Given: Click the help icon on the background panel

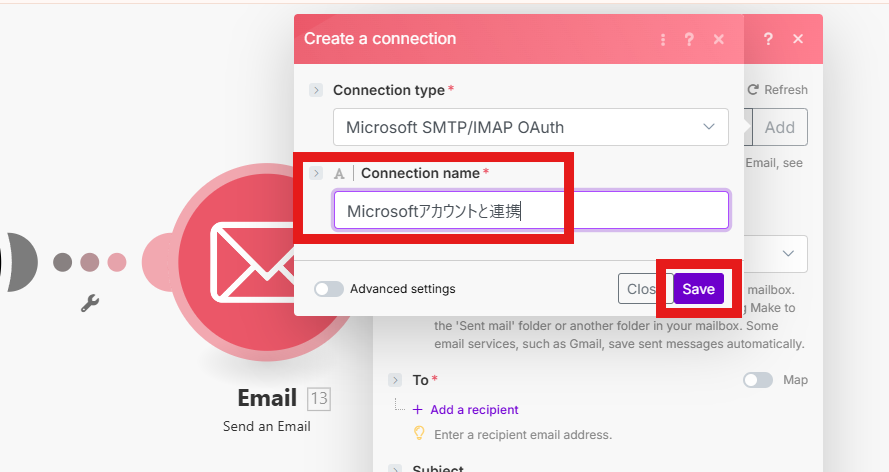Looking at the screenshot, I should (768, 39).
